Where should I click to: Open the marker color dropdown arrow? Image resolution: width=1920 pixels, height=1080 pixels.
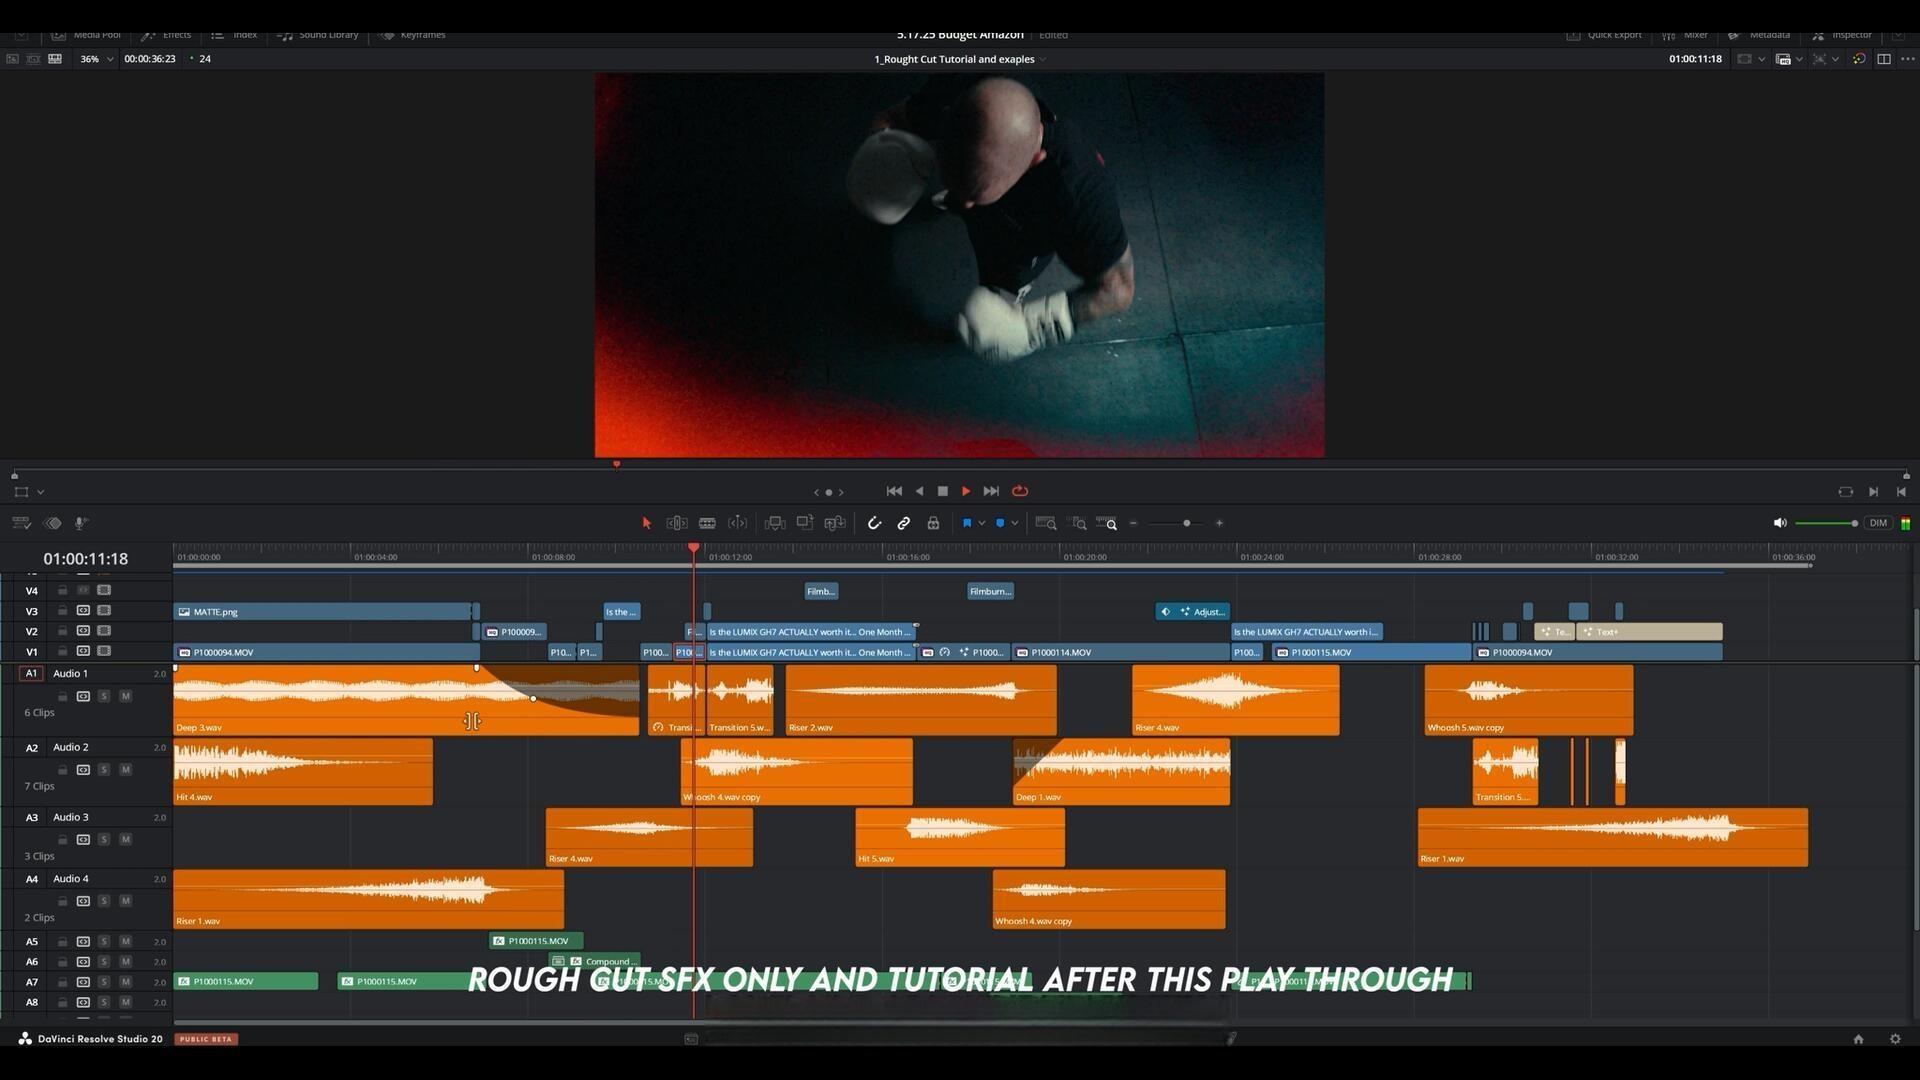(1014, 523)
